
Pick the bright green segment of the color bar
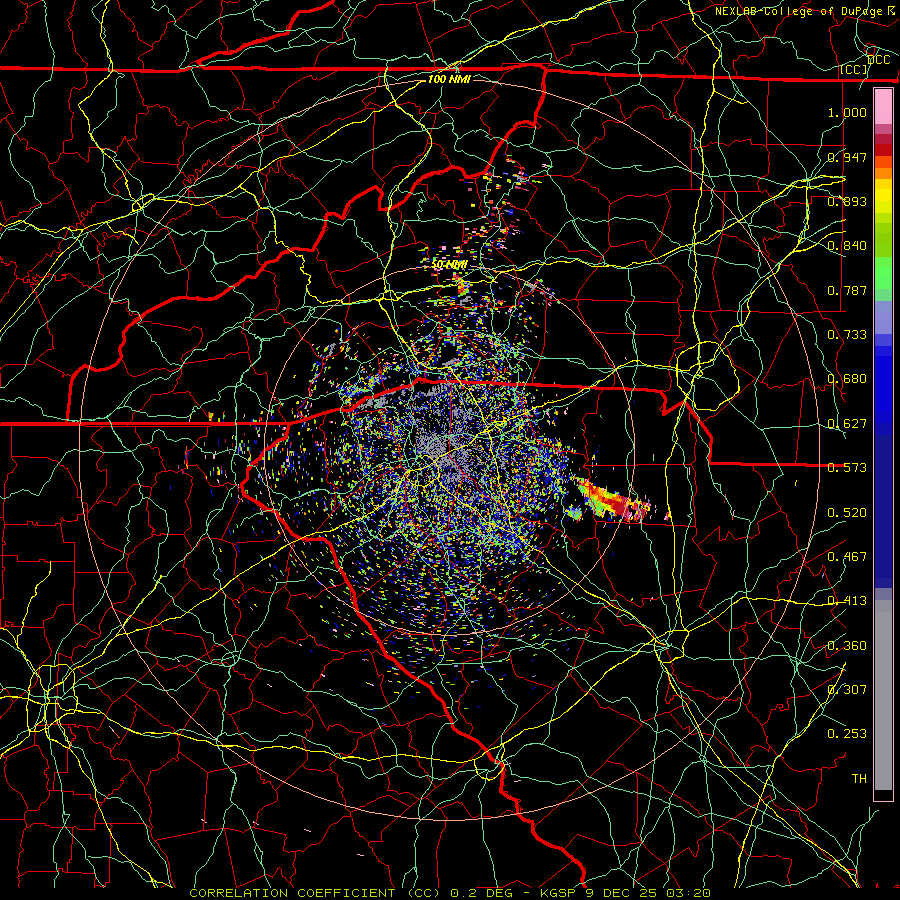(x=883, y=273)
